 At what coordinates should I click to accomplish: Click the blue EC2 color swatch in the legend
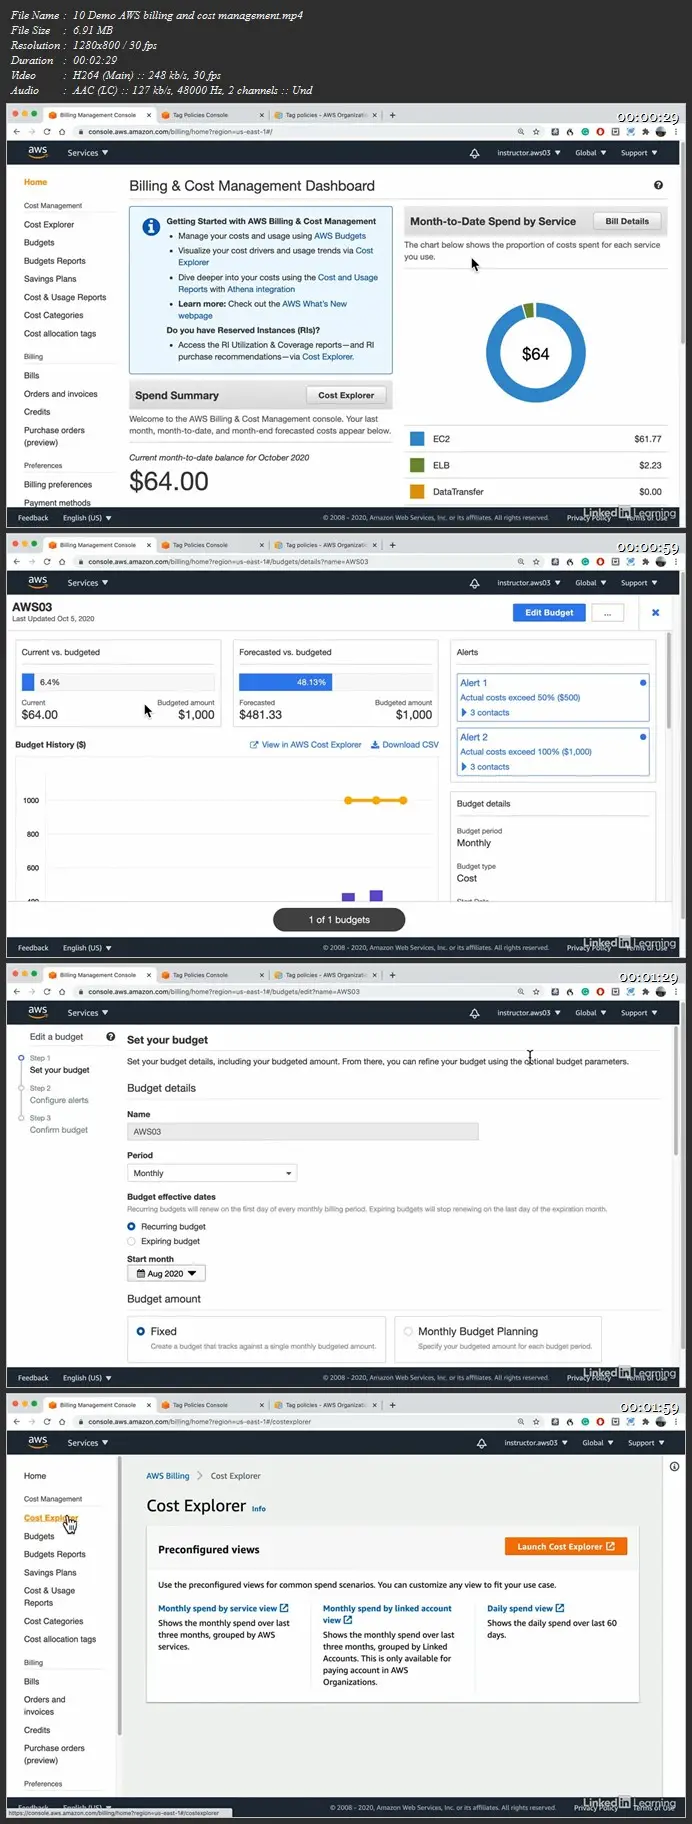[417, 439]
